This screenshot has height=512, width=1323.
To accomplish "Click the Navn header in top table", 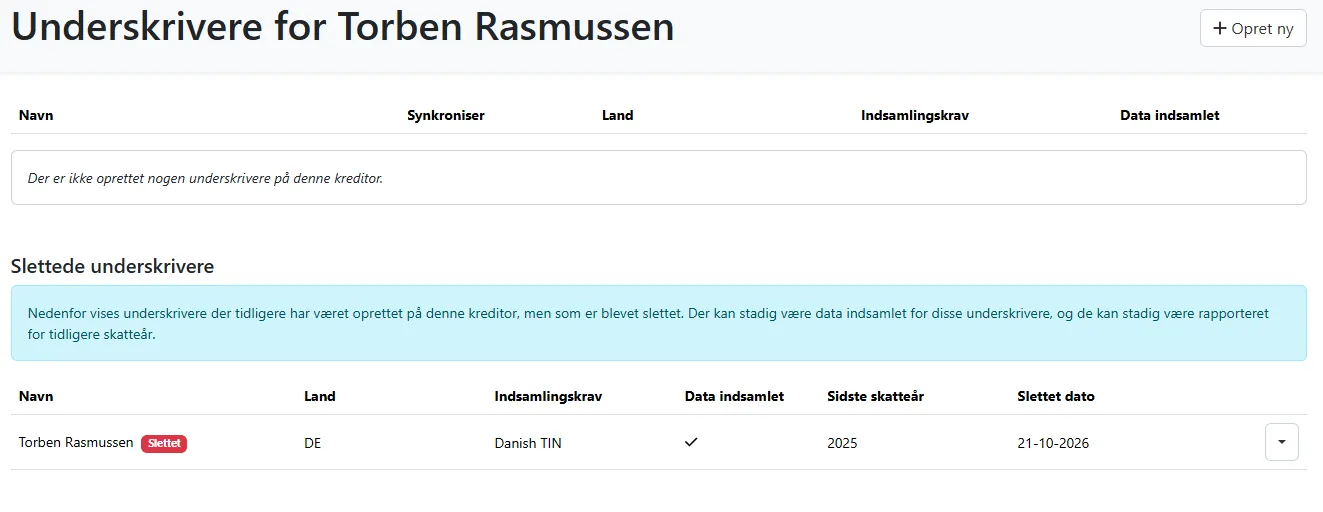I will [36, 115].
